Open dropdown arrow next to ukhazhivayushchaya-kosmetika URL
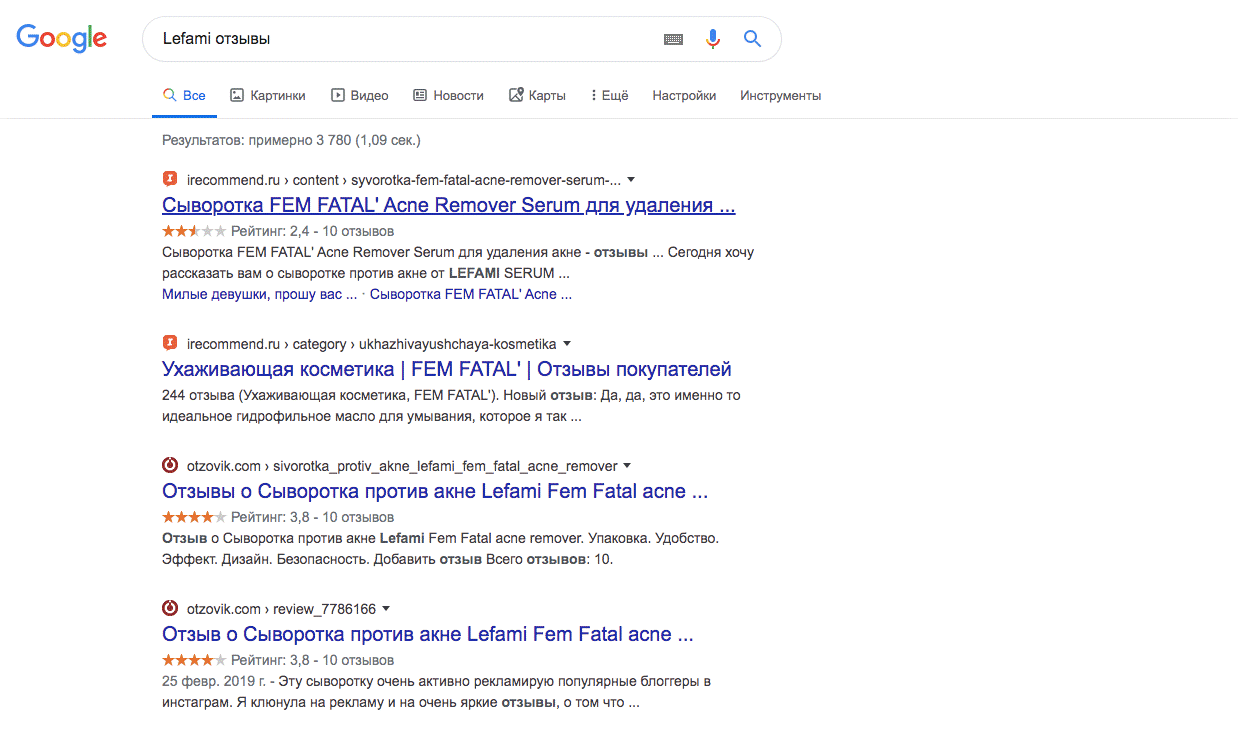The width and height of the screenshot is (1238, 733). tap(567, 344)
